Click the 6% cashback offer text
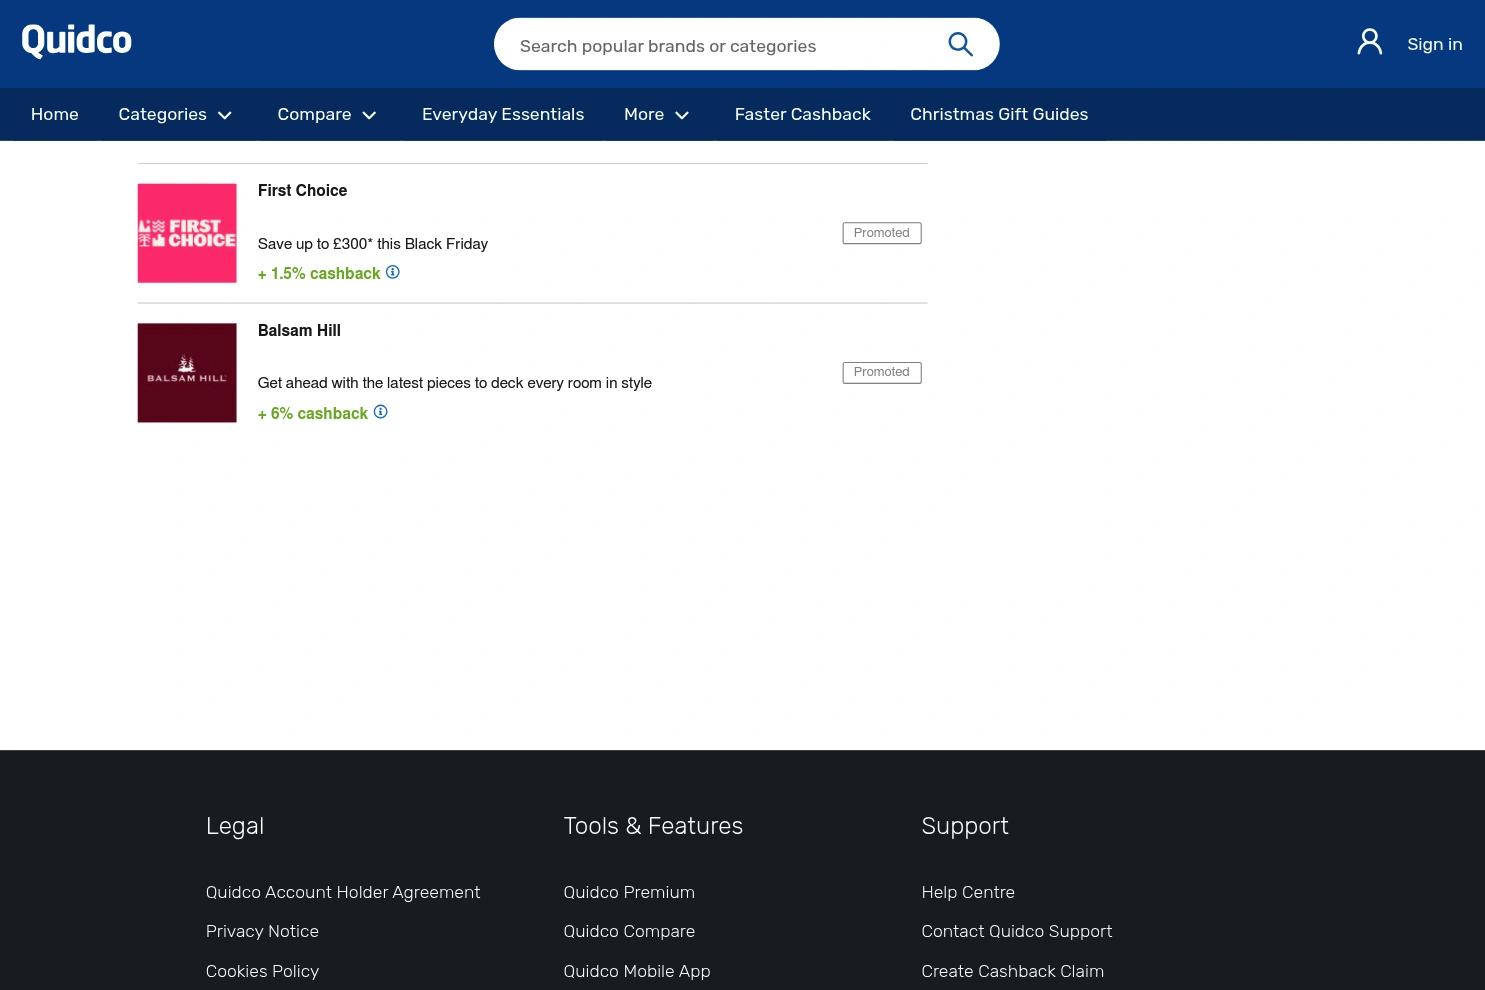1485x990 pixels. (x=313, y=413)
